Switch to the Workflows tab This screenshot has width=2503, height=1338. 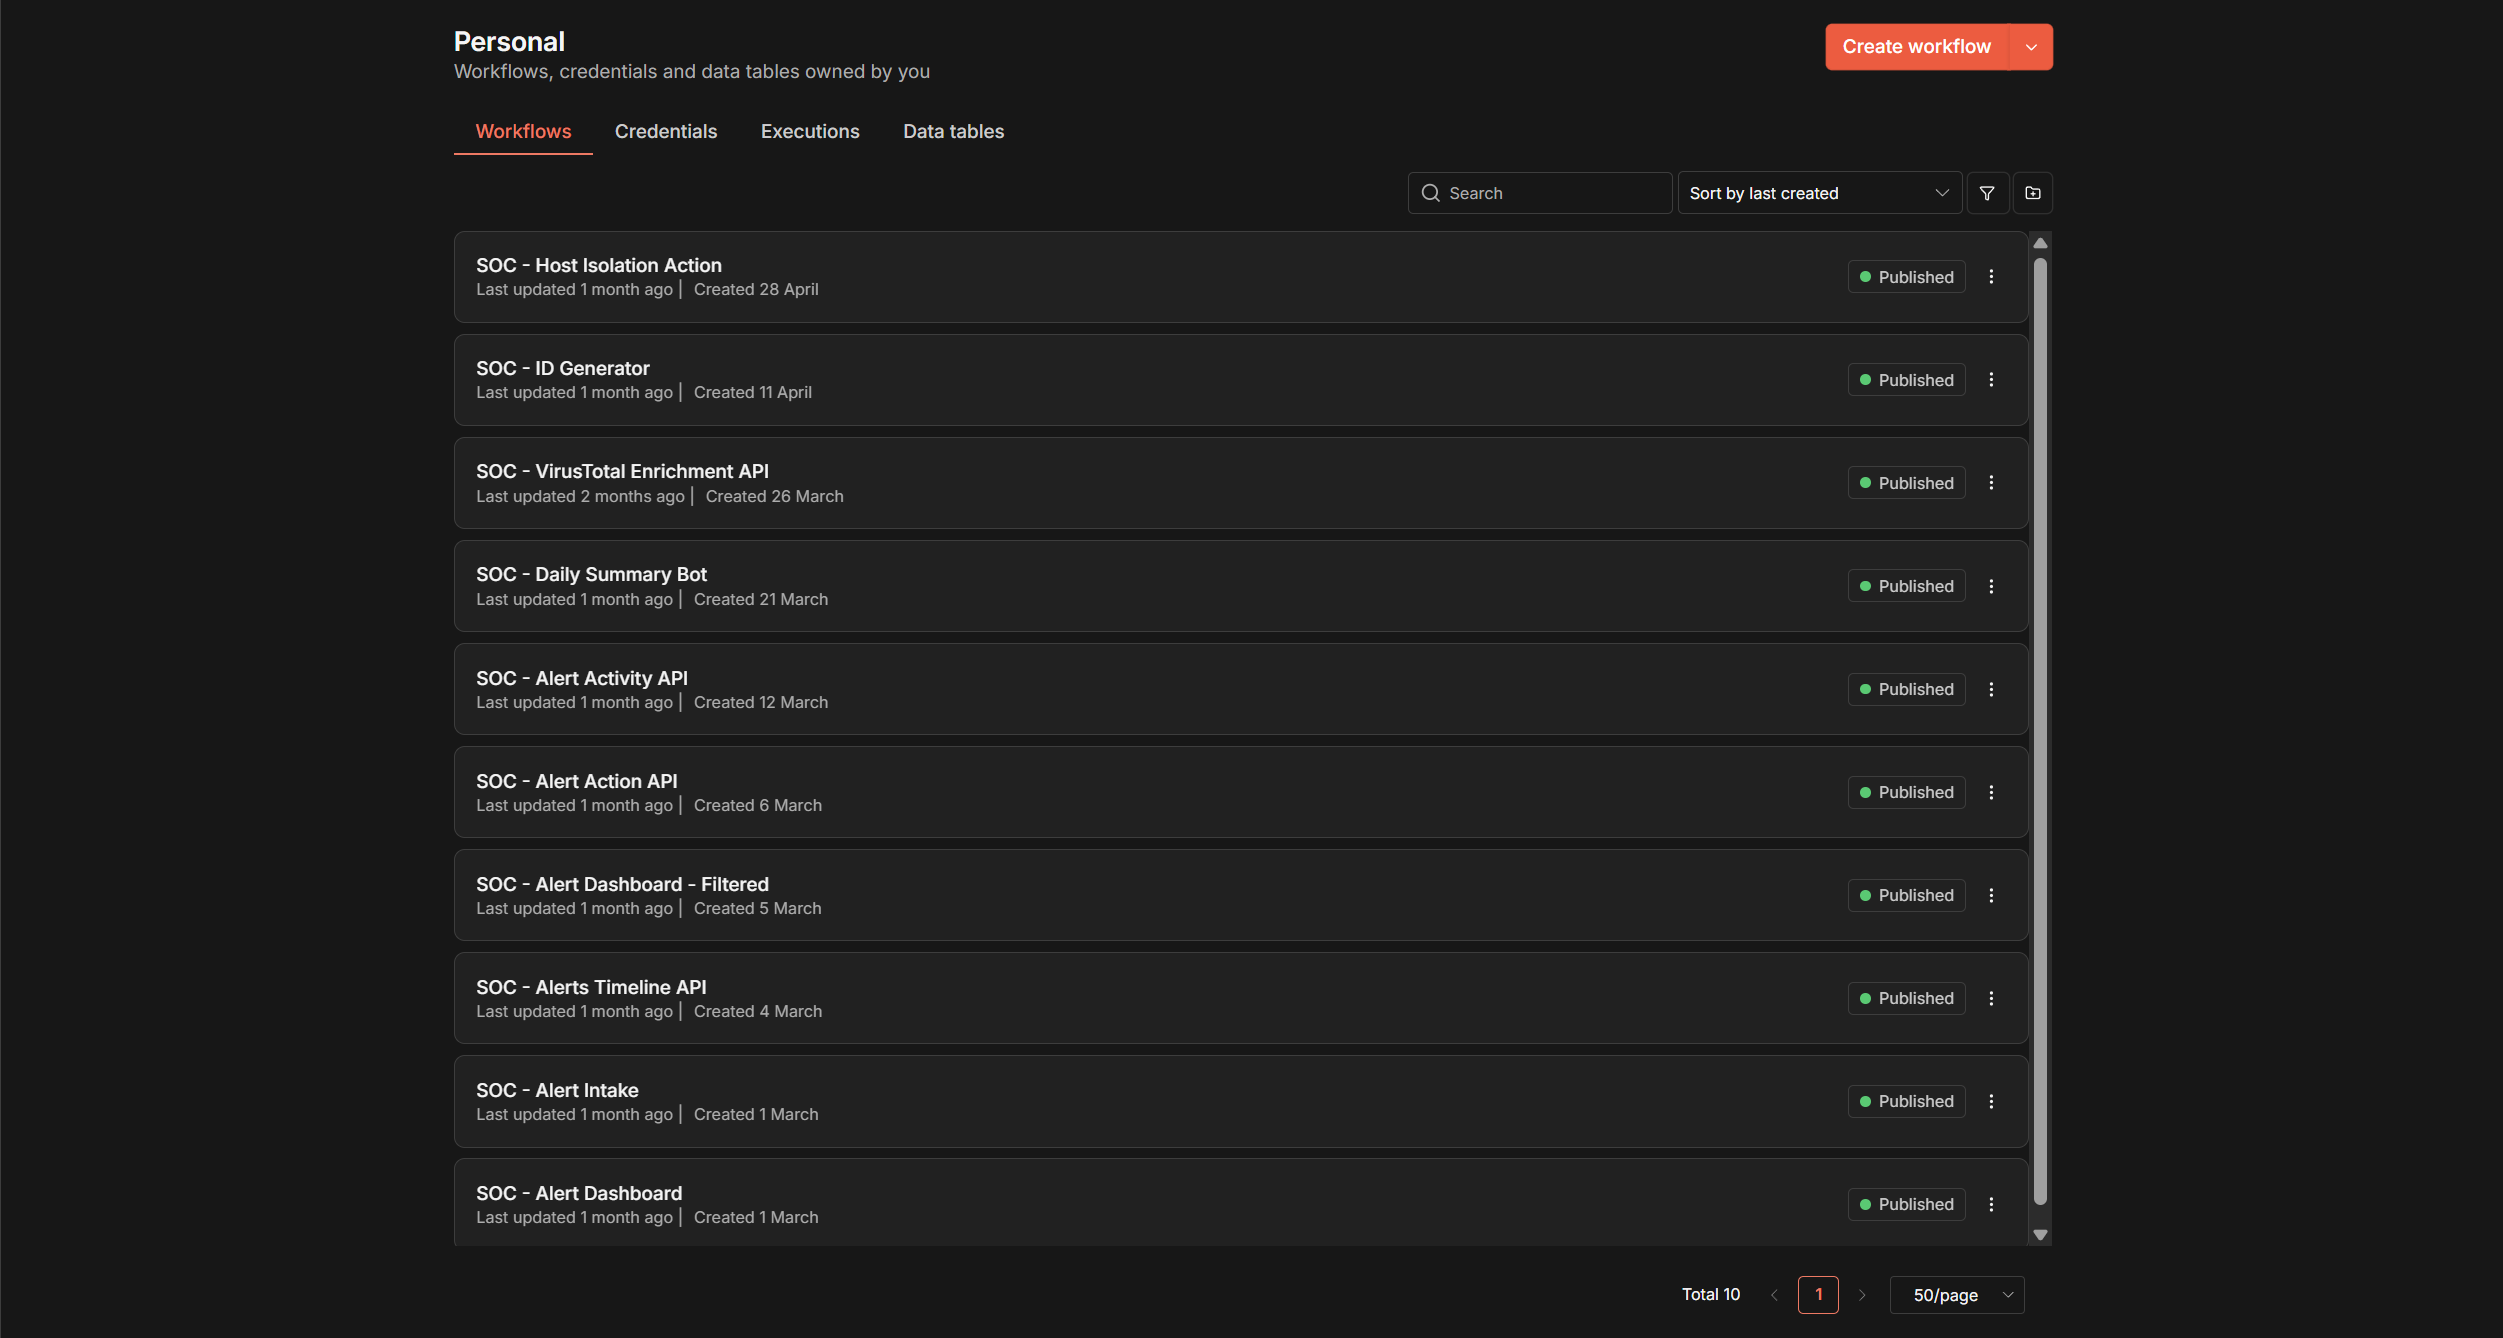point(523,131)
